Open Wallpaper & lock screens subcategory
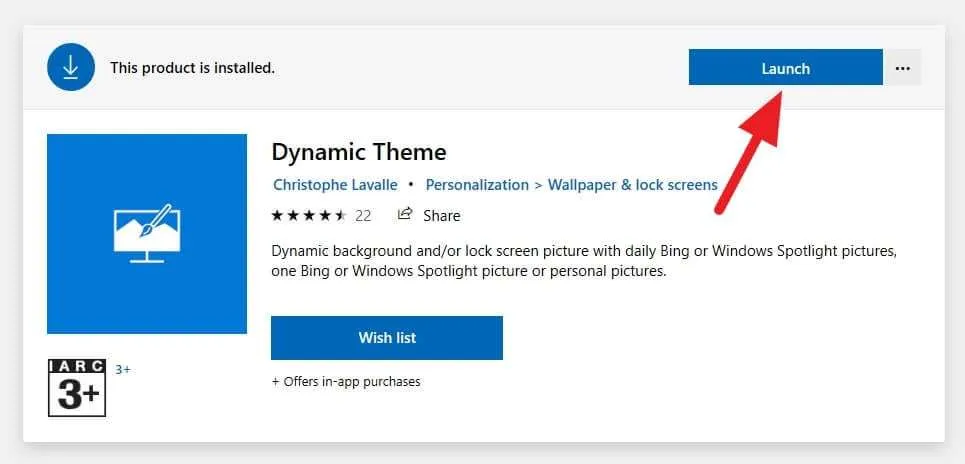Screen dimensions: 965x464 coord(633,185)
